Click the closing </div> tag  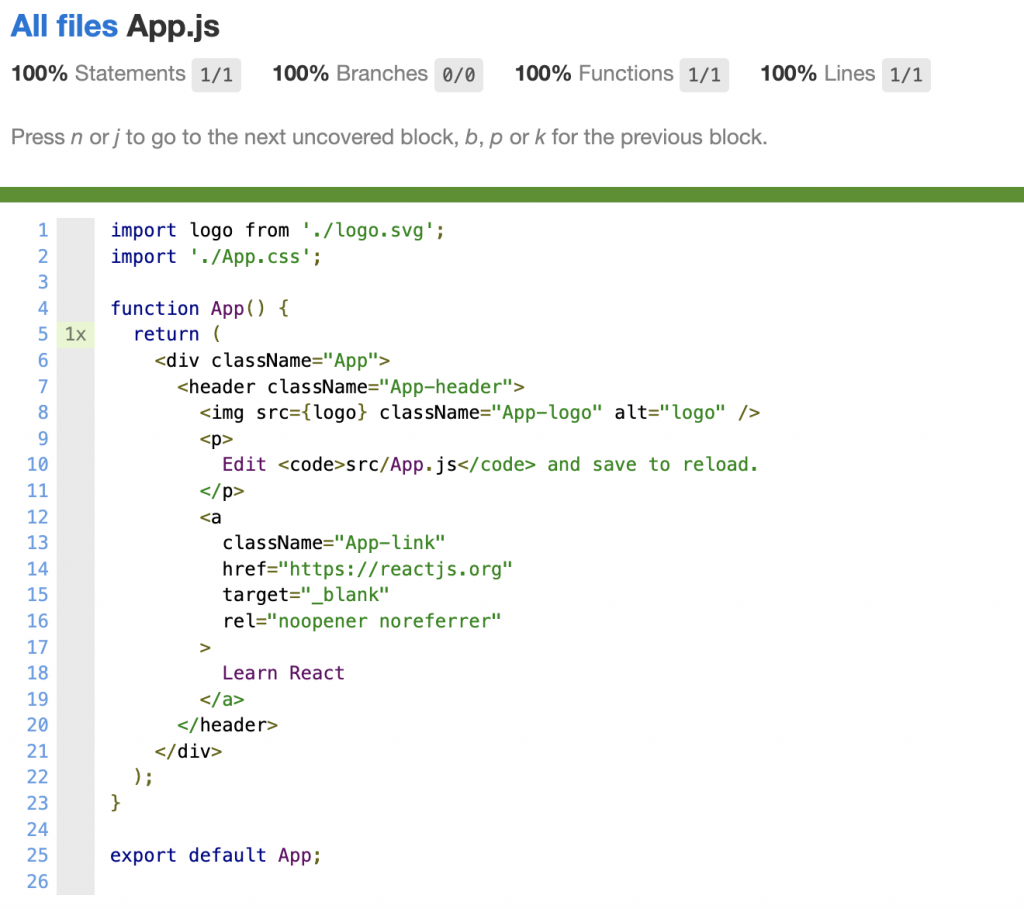tap(188, 751)
